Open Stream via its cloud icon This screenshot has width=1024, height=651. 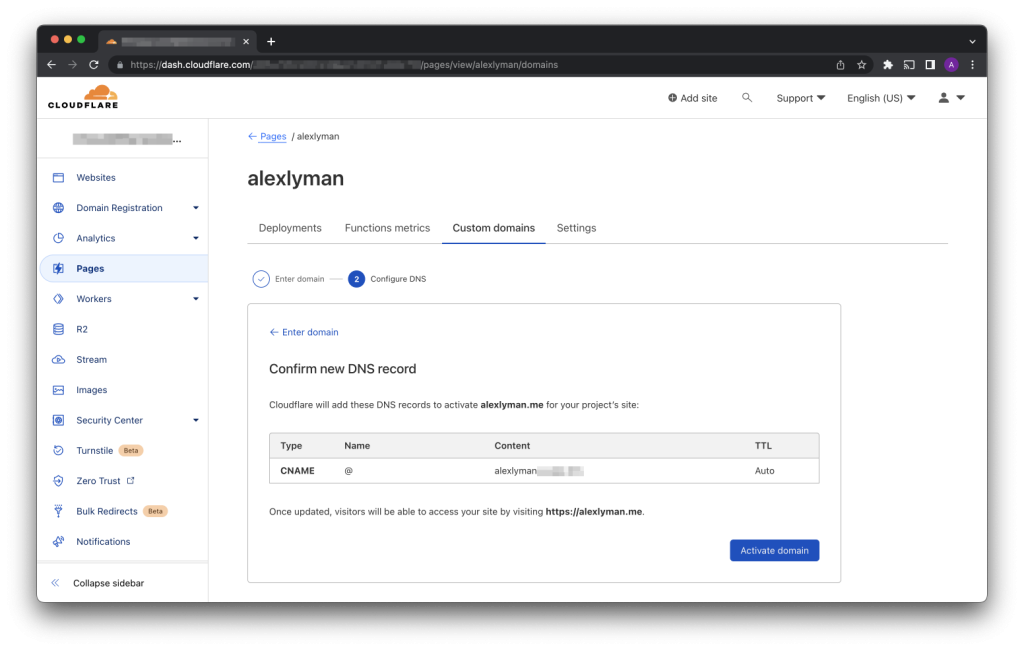pyautogui.click(x=58, y=360)
